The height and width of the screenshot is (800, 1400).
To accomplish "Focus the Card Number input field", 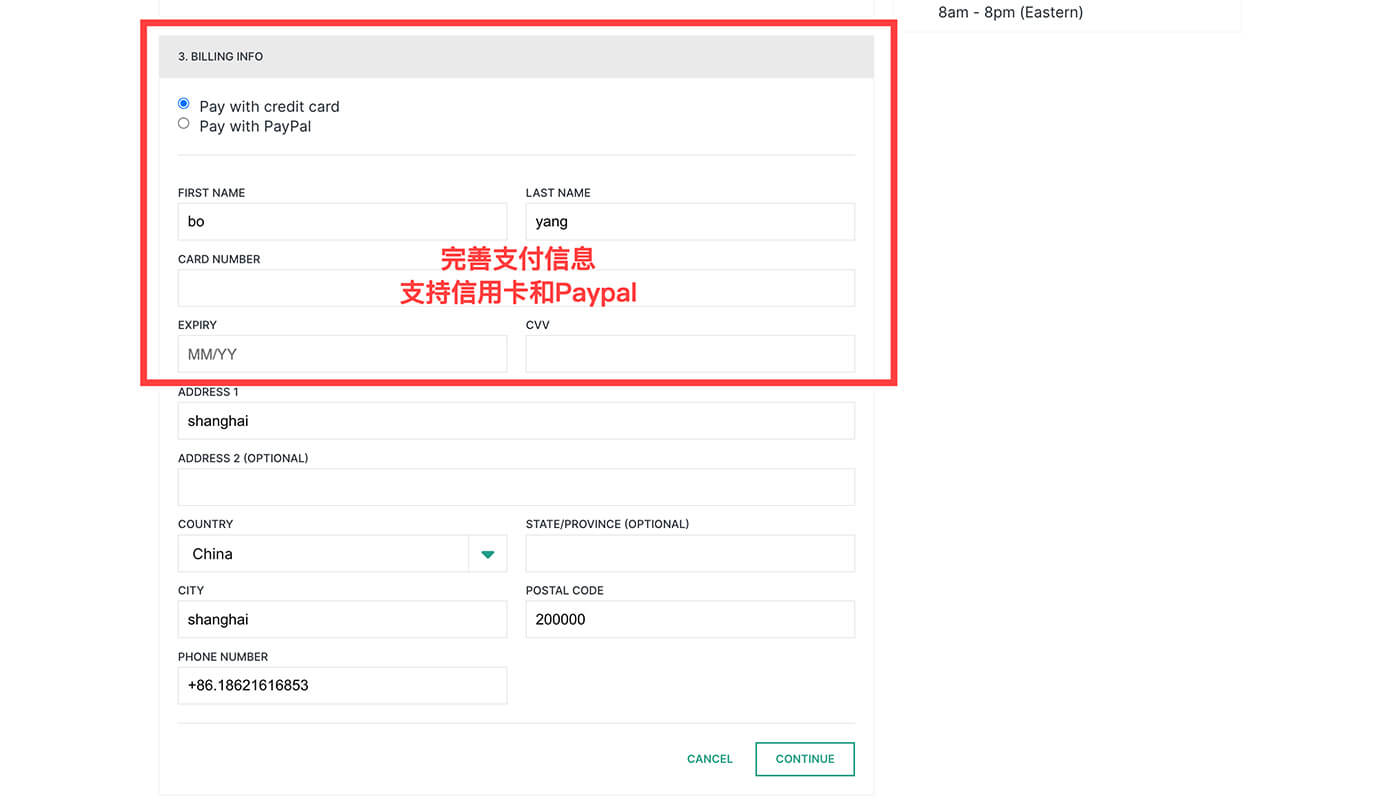I will (x=516, y=288).
